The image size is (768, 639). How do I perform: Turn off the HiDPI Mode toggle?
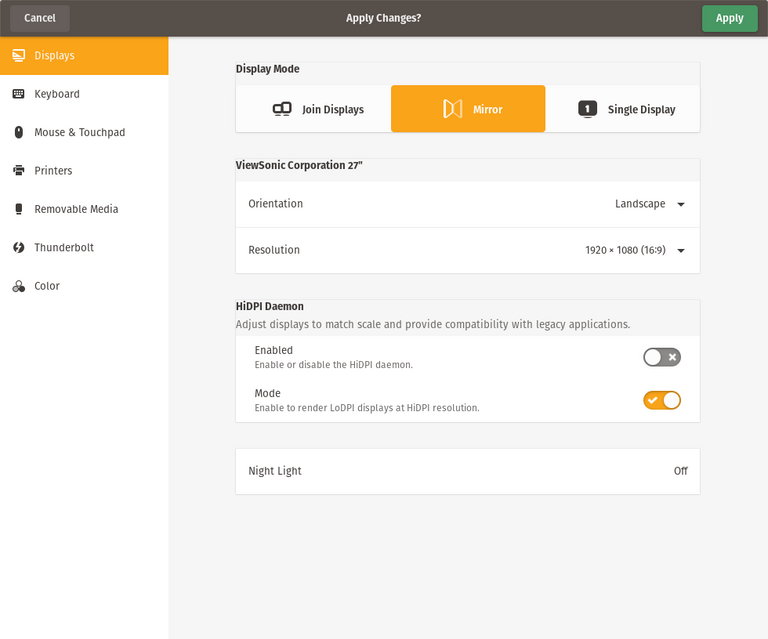point(661,400)
